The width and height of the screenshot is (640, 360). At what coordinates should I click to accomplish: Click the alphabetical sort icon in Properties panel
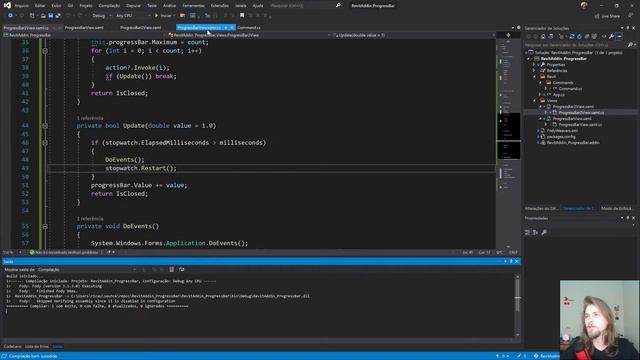pyautogui.click(x=535, y=232)
